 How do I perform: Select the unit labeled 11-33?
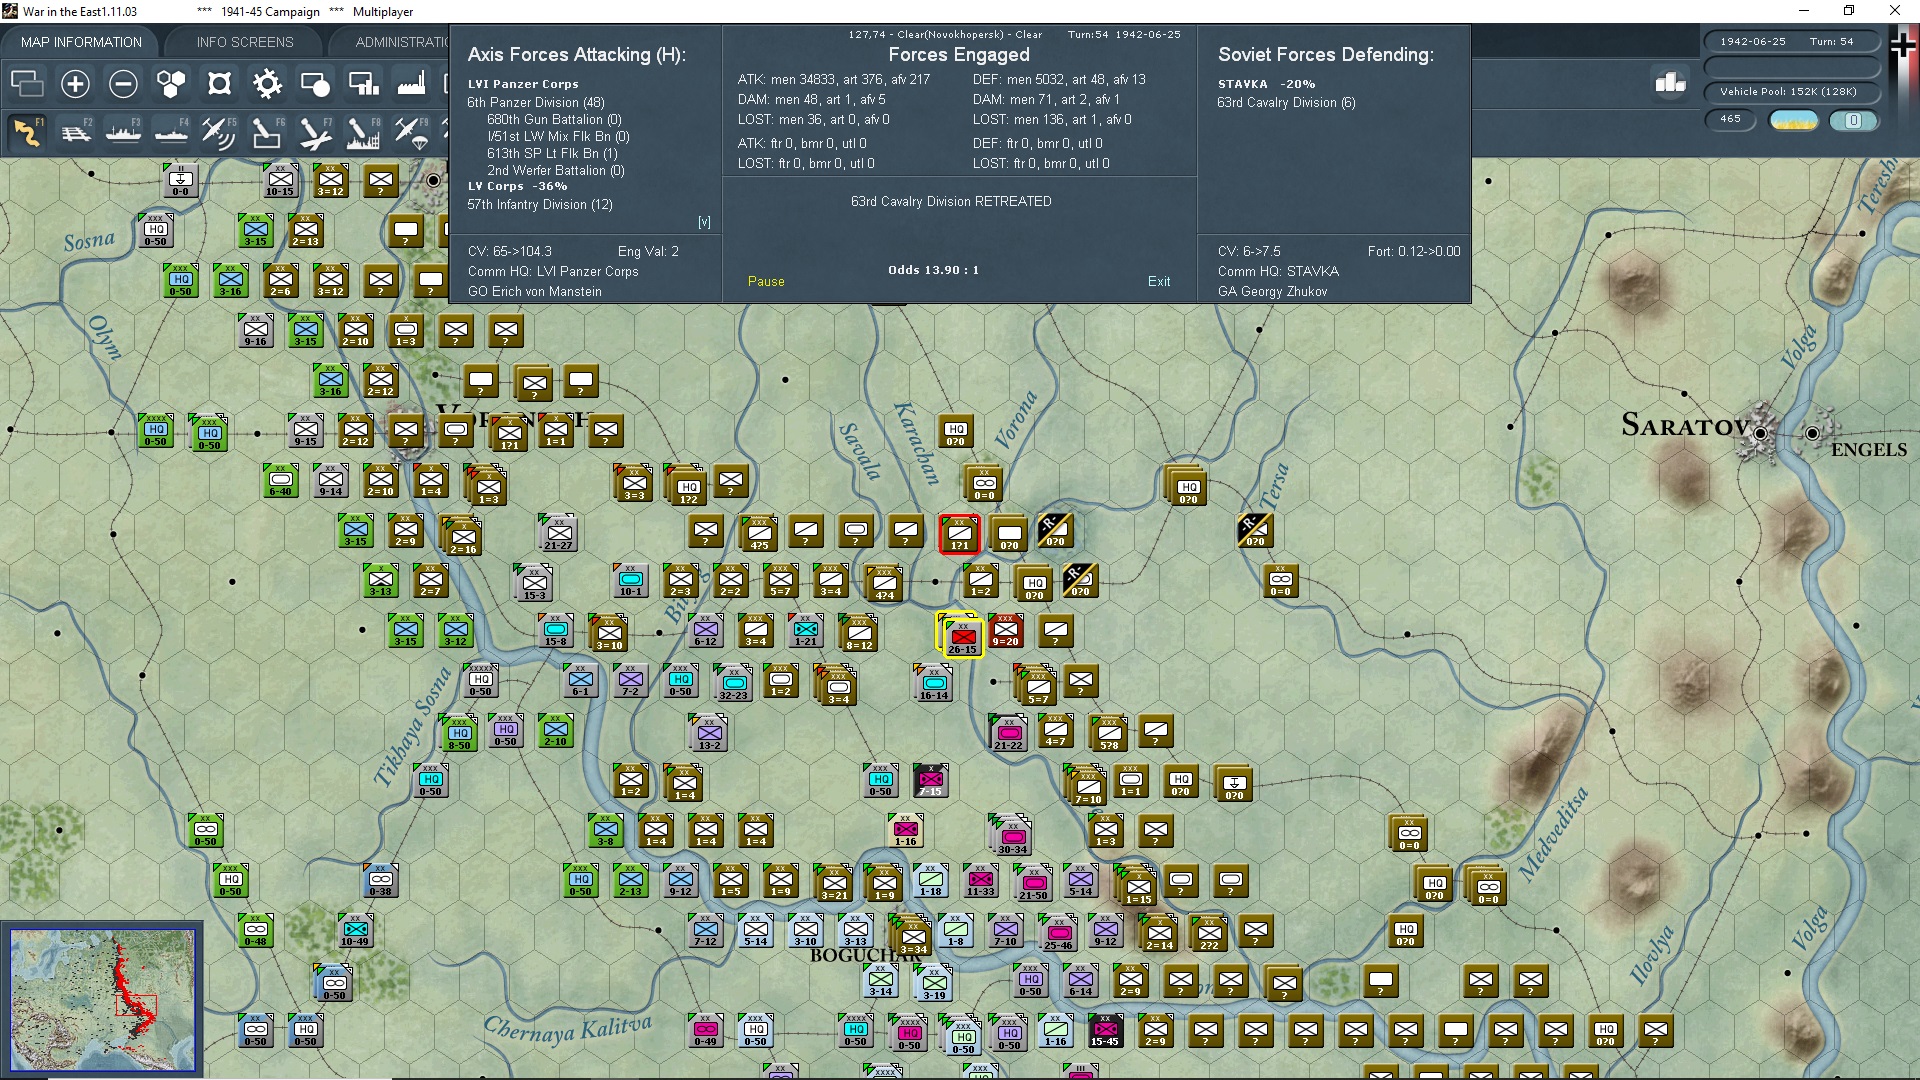pyautogui.click(x=981, y=880)
